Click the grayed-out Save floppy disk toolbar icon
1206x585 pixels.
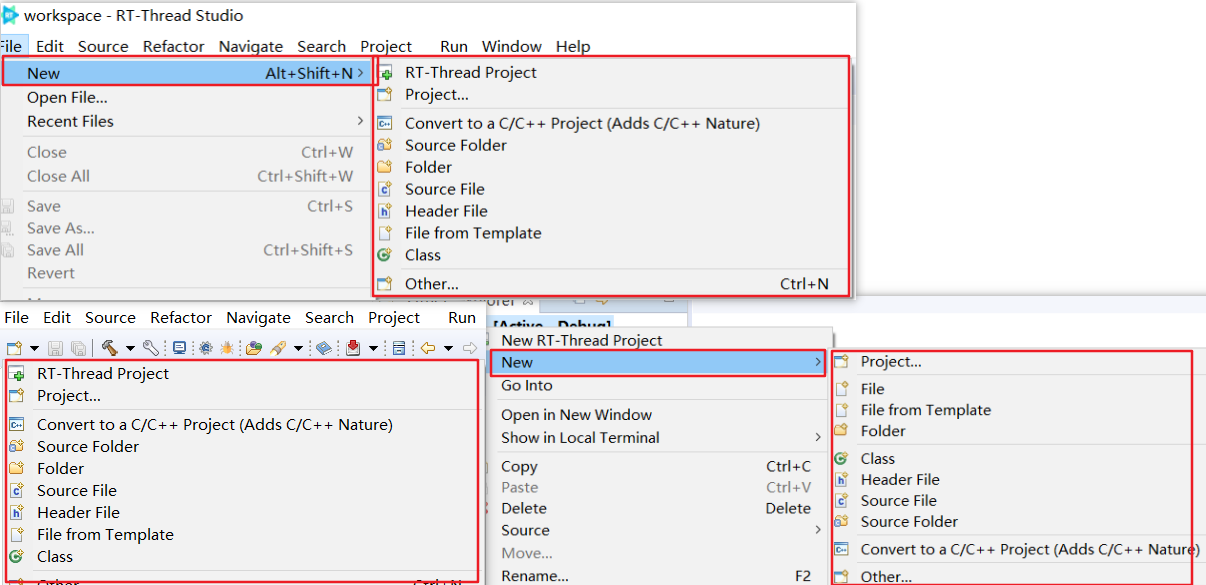[54, 348]
